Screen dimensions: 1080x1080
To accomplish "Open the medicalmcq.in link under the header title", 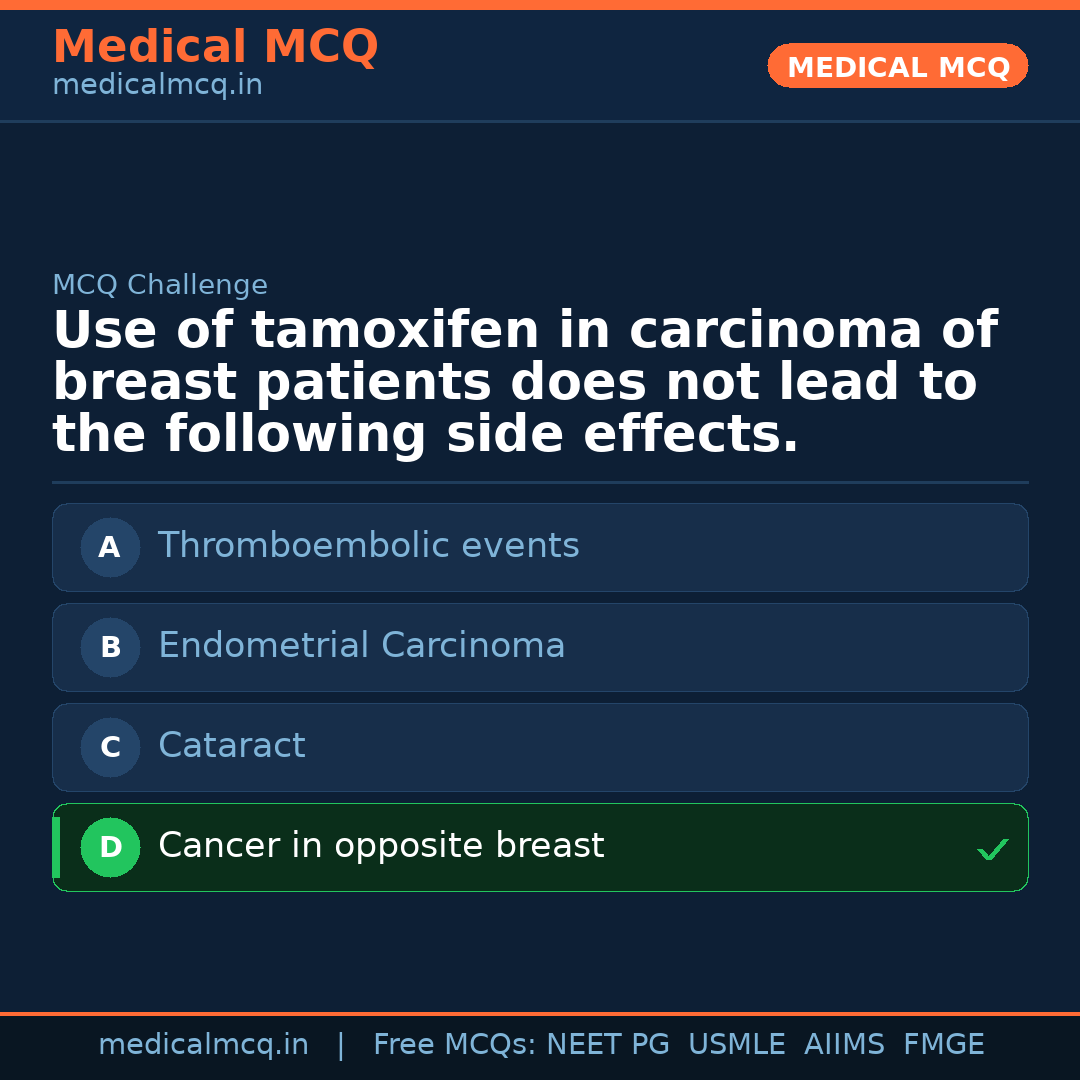I will click(157, 85).
